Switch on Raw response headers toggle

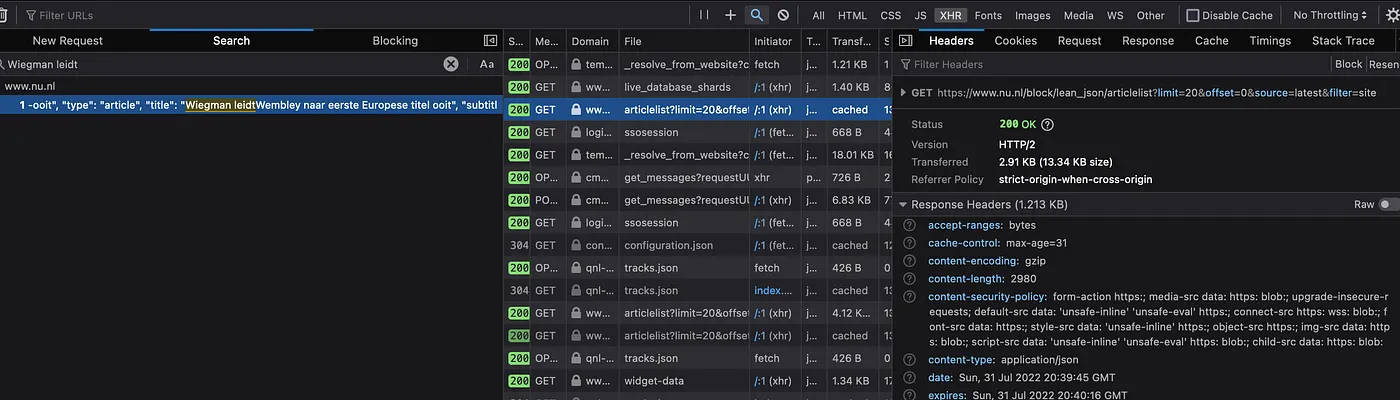[x=1388, y=204]
